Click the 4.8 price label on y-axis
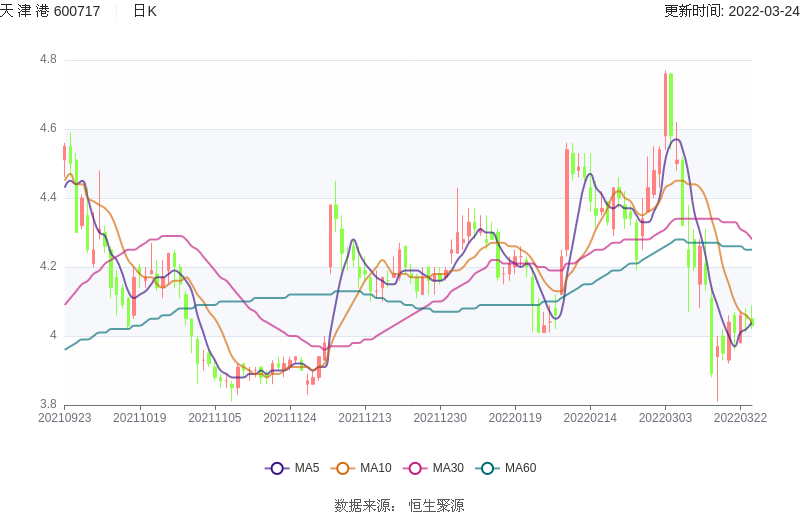Image resolution: width=800 pixels, height=517 pixels. pos(48,60)
